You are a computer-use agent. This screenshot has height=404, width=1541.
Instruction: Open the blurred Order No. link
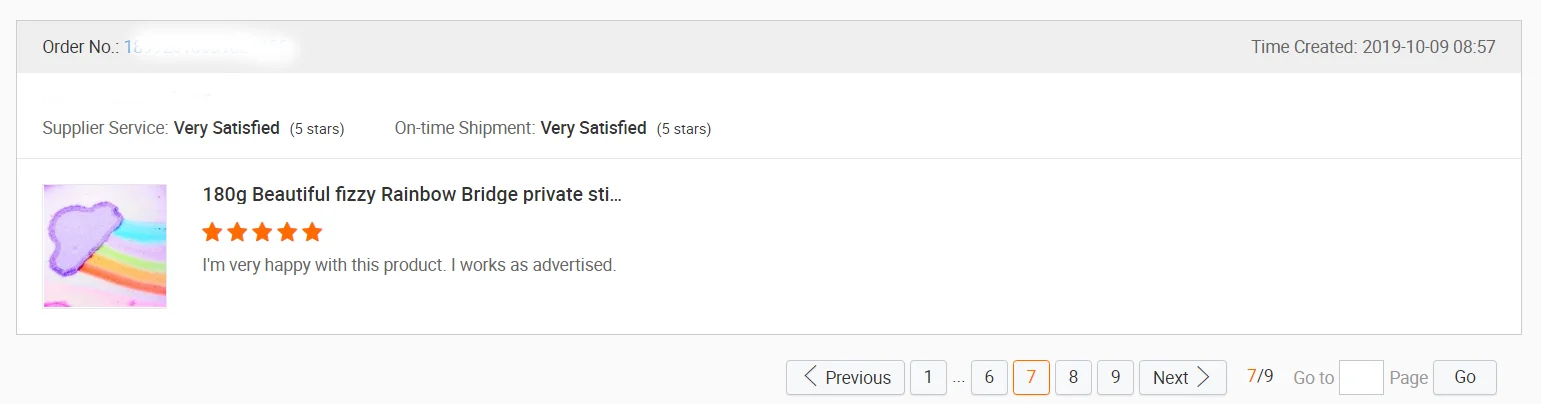pos(207,47)
